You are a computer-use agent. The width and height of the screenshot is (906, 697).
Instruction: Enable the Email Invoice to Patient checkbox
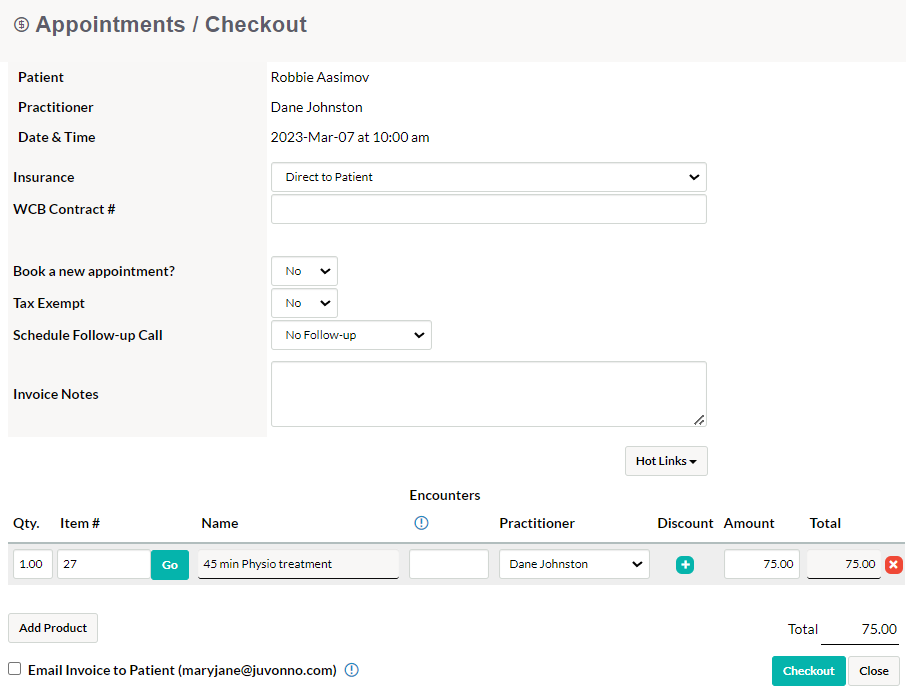(x=14, y=669)
